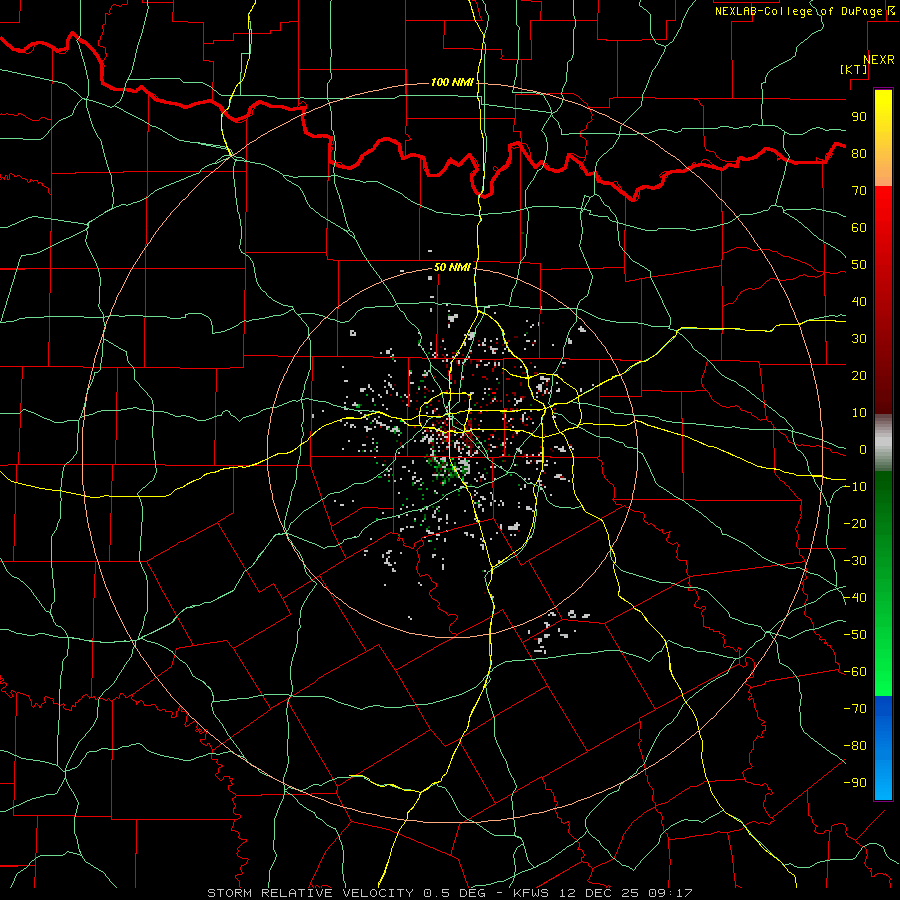
Task: Click the -50 knot value on the scale
Action: pyautogui.click(x=855, y=635)
